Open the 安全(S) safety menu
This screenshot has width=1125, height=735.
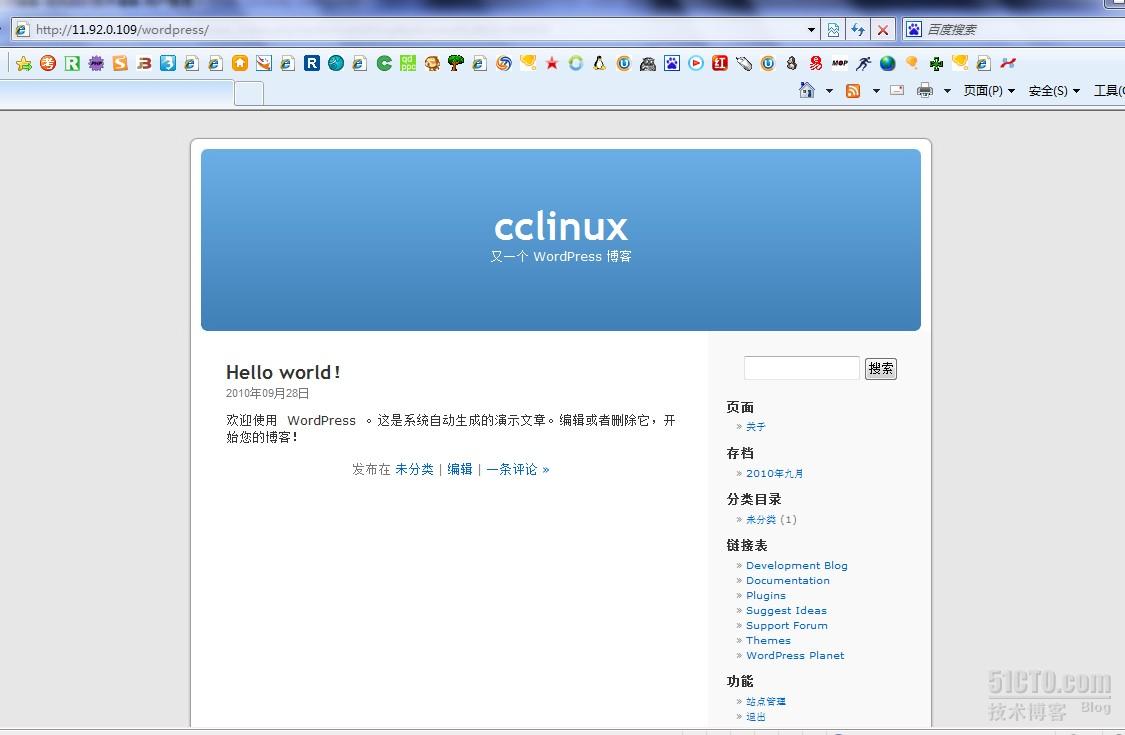click(x=1054, y=90)
